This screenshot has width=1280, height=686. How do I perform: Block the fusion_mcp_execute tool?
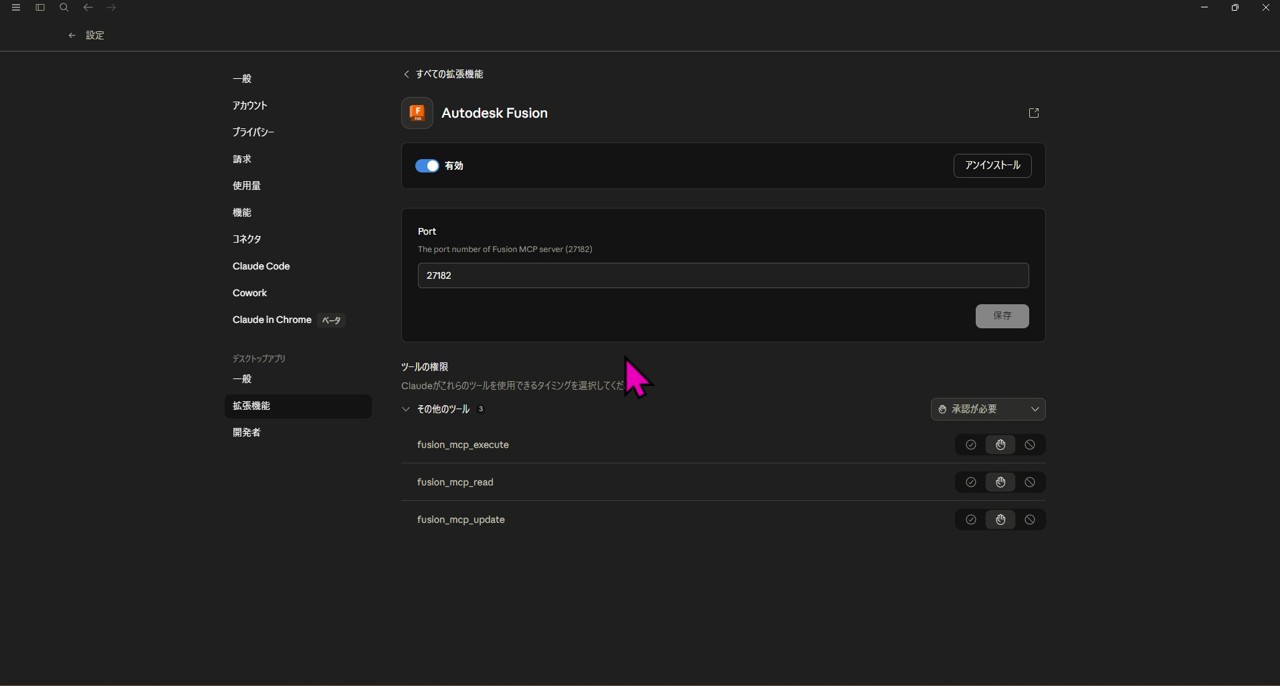(1030, 445)
